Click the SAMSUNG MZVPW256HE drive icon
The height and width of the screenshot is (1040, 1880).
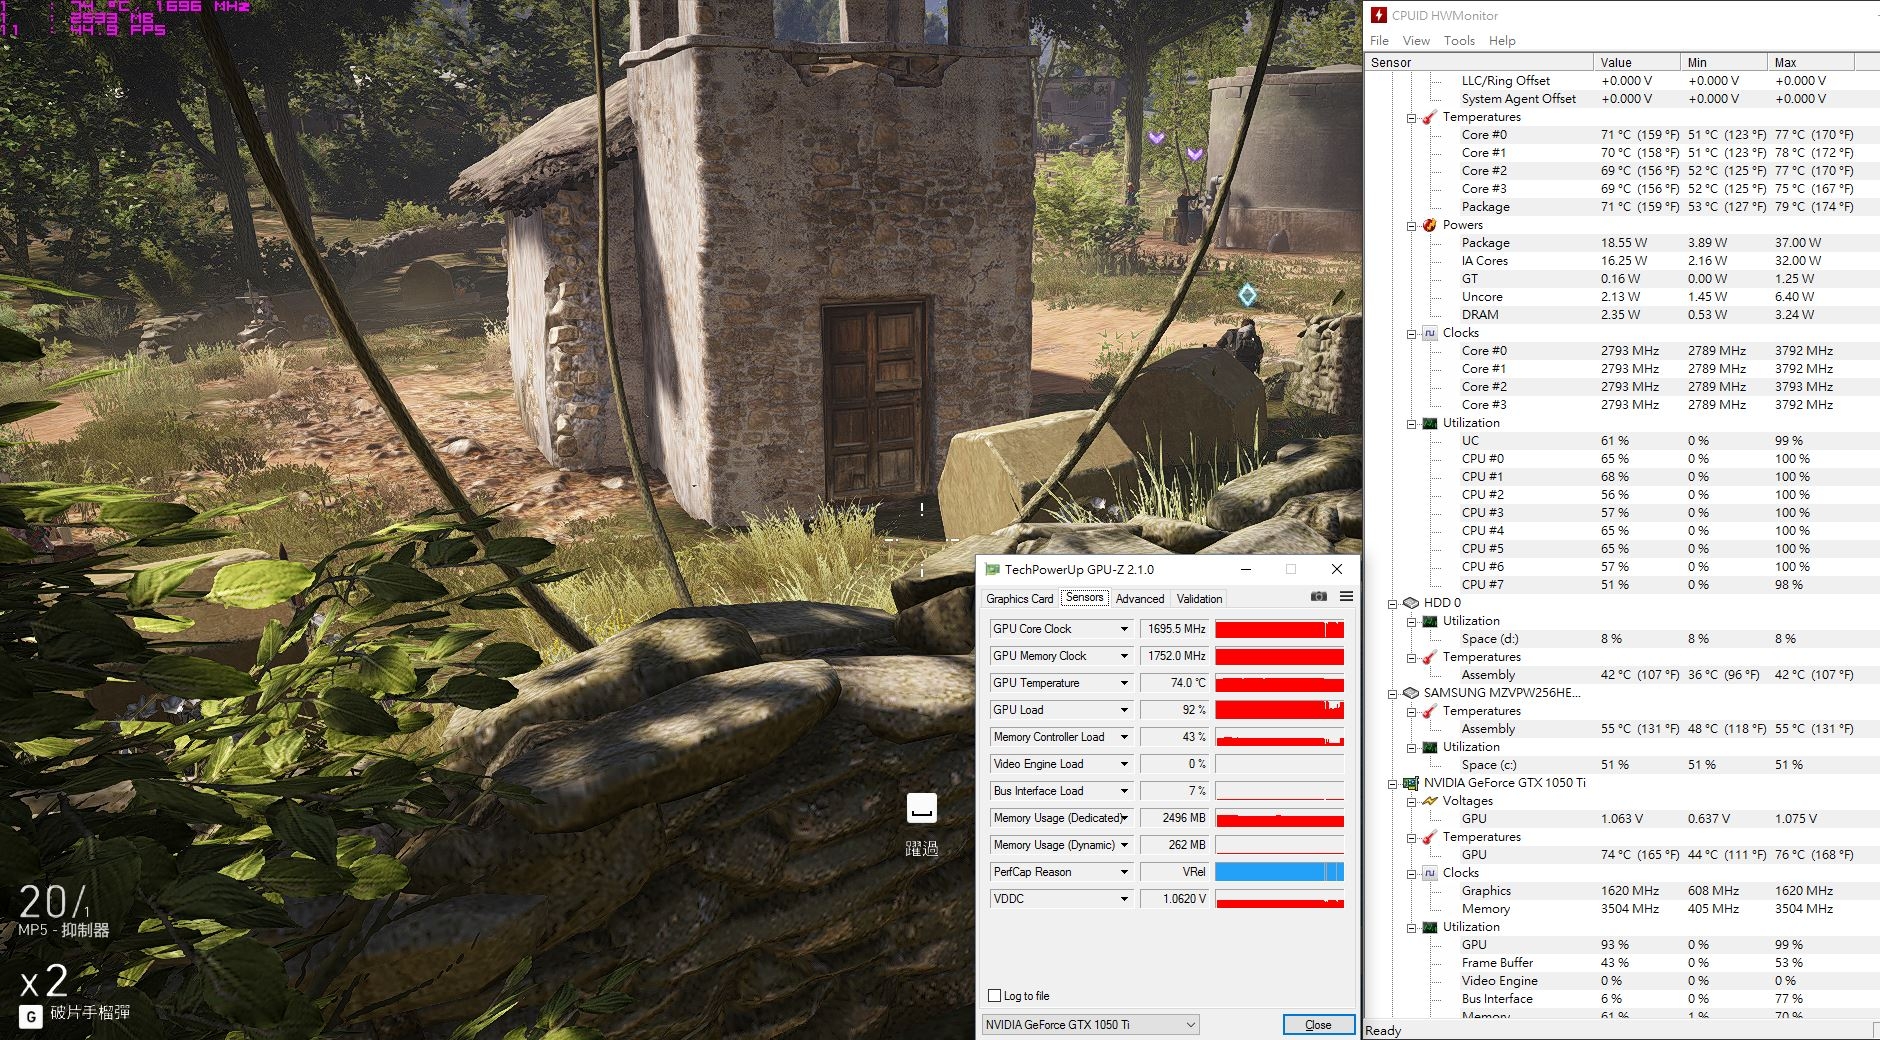[x=1411, y=693]
